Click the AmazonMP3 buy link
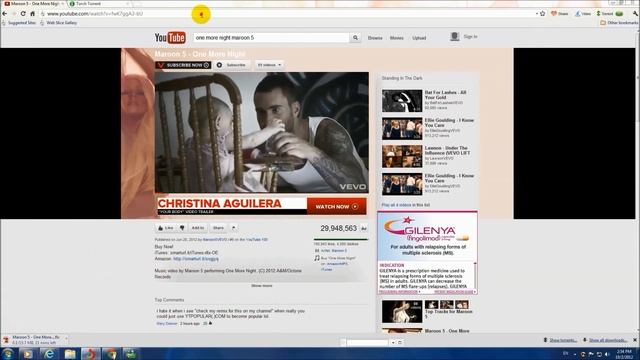 pos(337,264)
